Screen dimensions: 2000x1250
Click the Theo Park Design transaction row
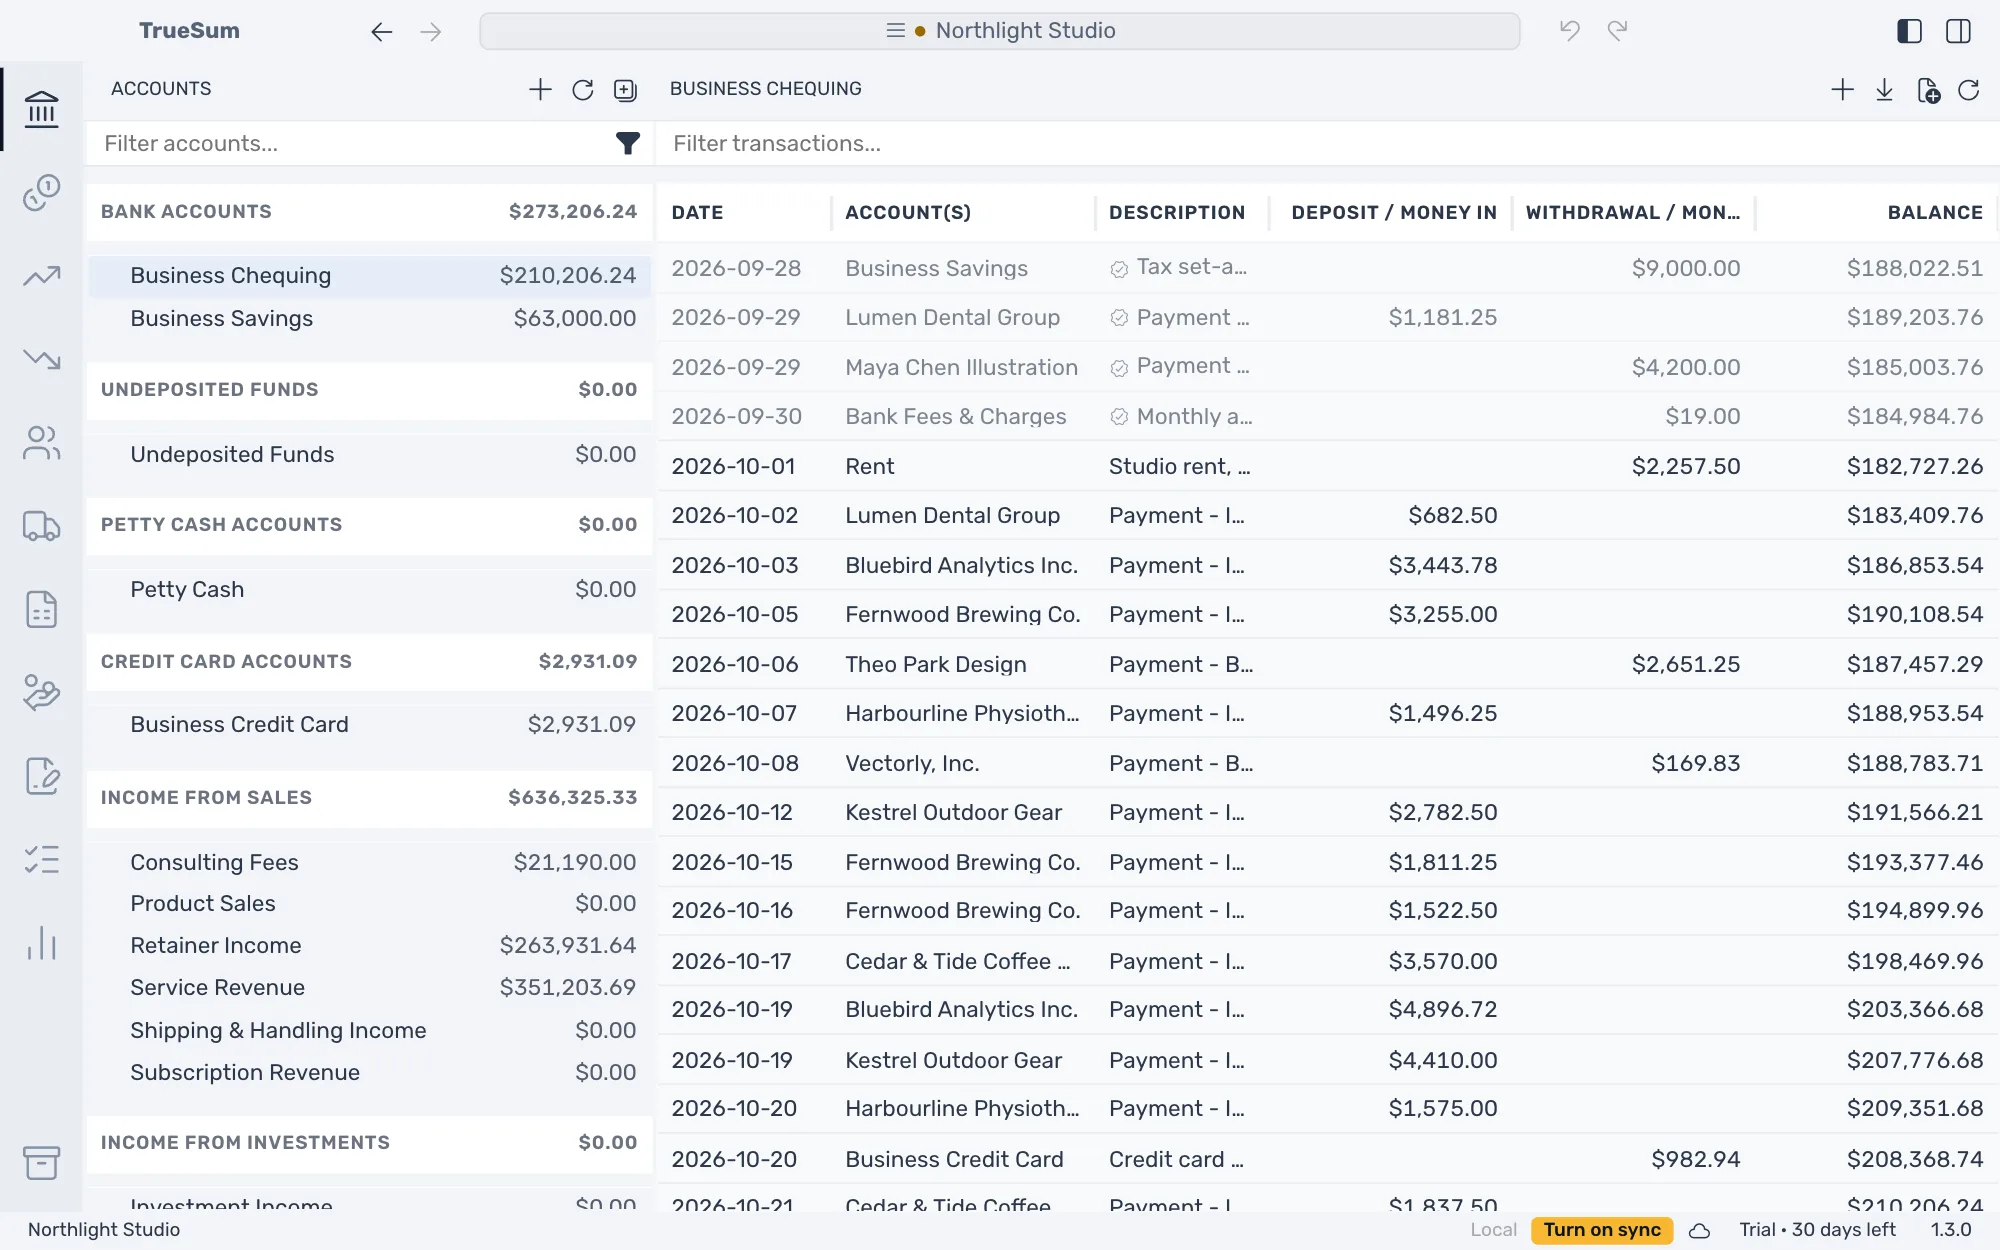tap(1327, 665)
